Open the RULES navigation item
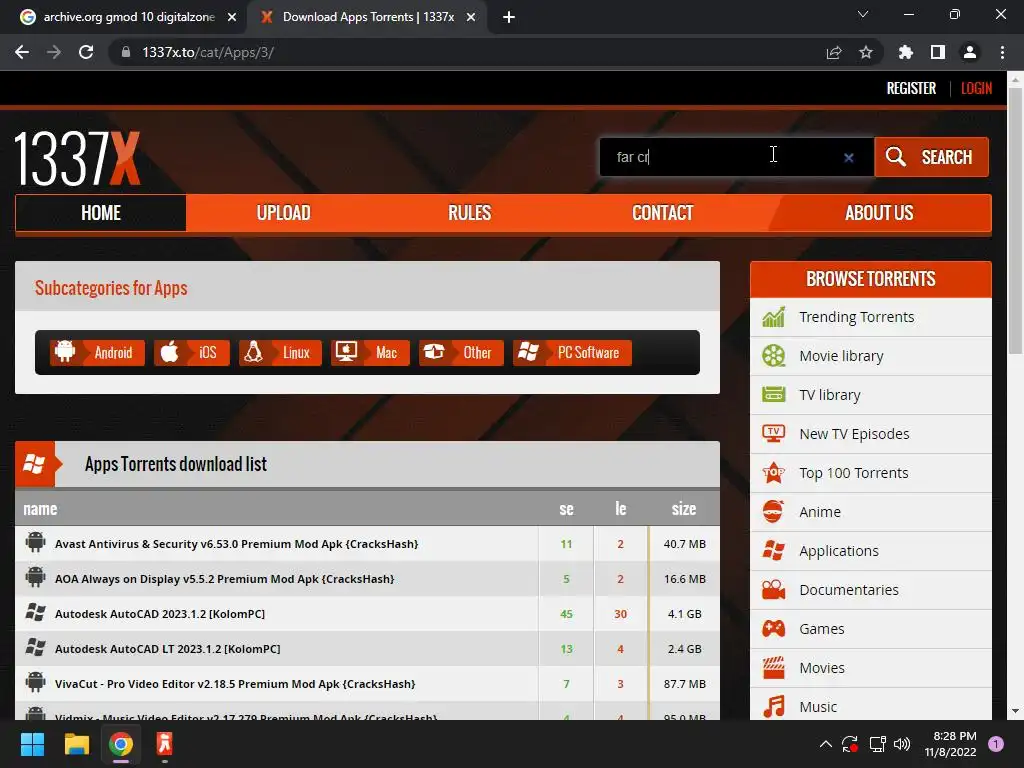The height and width of the screenshot is (768, 1024). pos(470,213)
